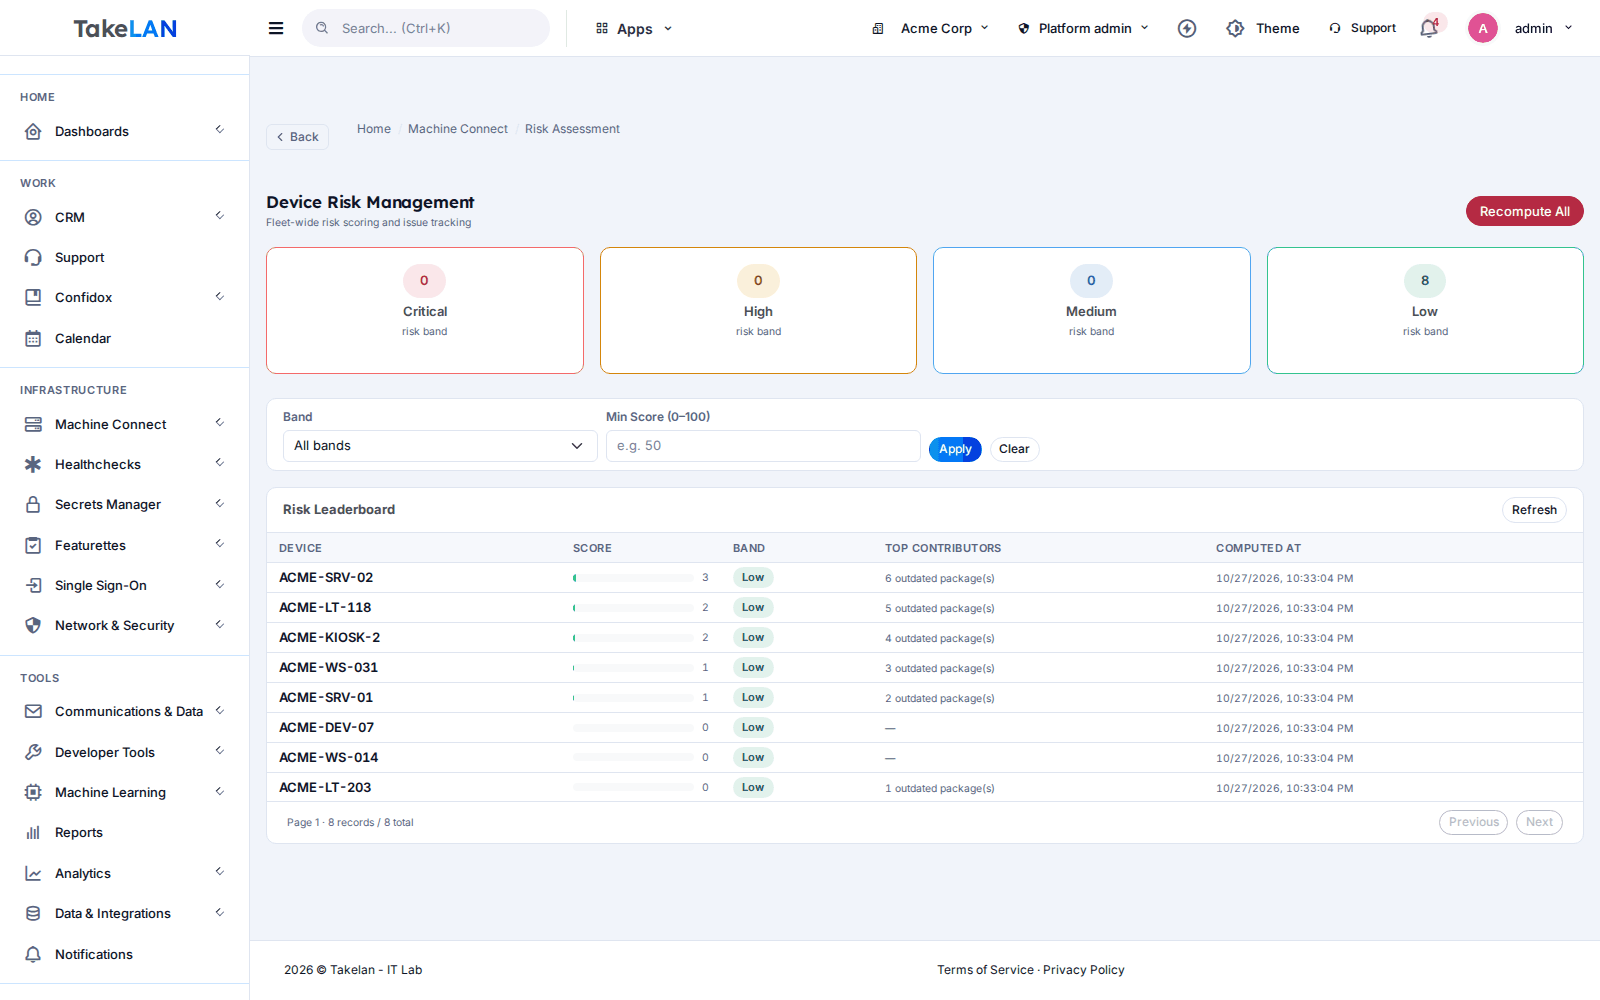Viewport: 1600px width, 1000px height.
Task: Open the notifications bell icon
Action: [1429, 28]
